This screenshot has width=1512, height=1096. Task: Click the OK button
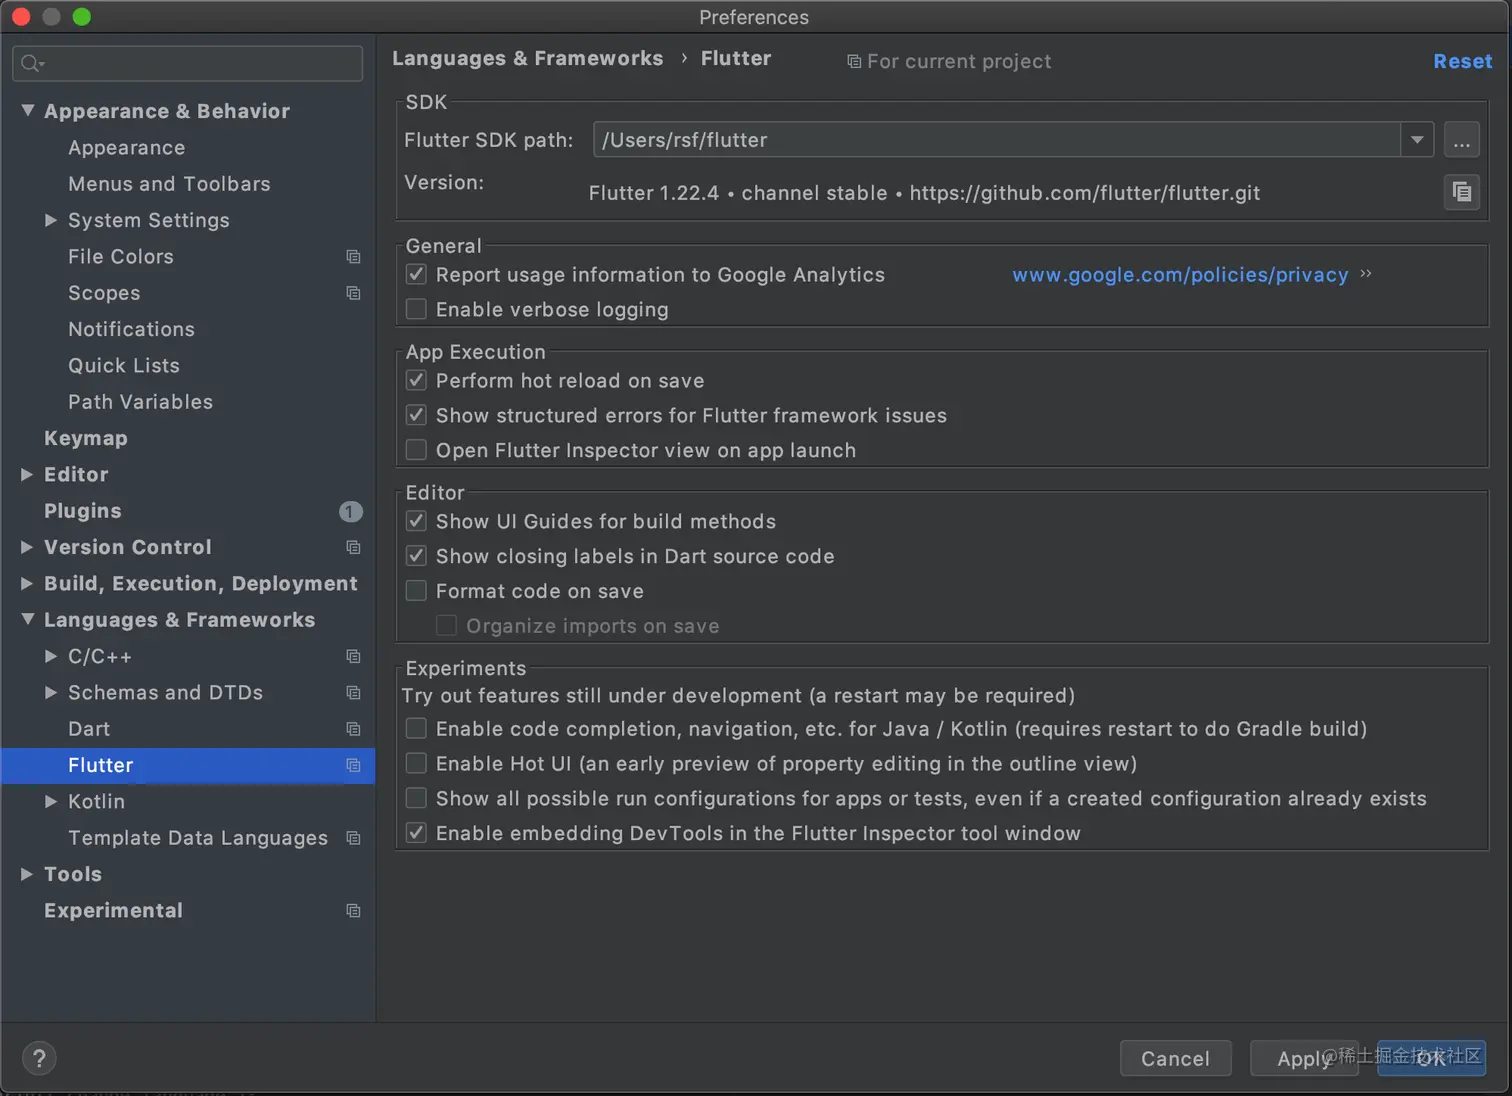click(1431, 1058)
